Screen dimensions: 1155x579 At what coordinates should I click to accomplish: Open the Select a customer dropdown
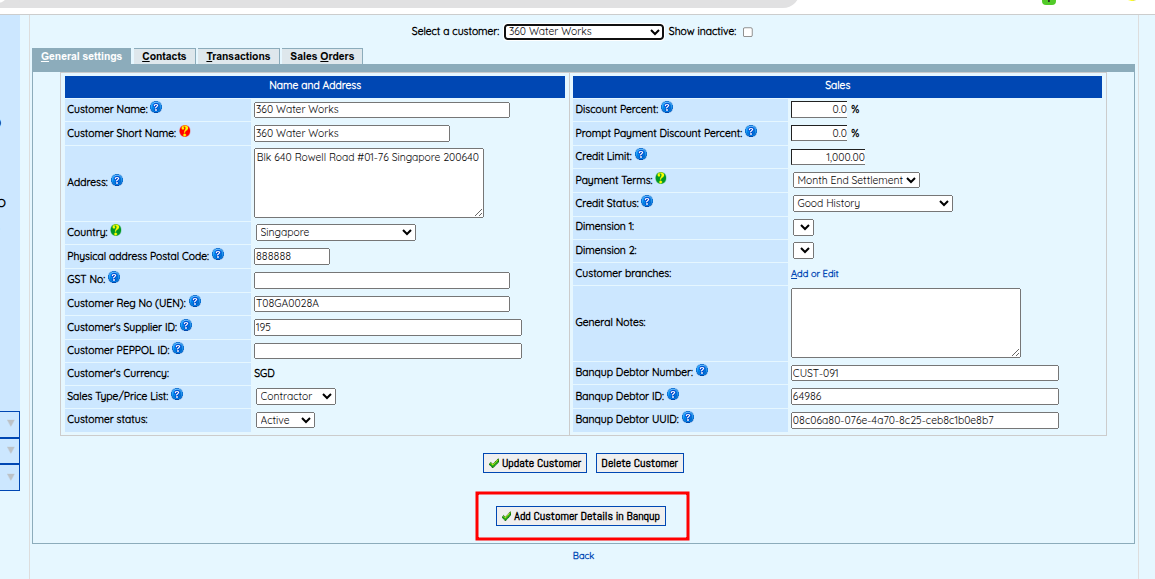coord(583,32)
